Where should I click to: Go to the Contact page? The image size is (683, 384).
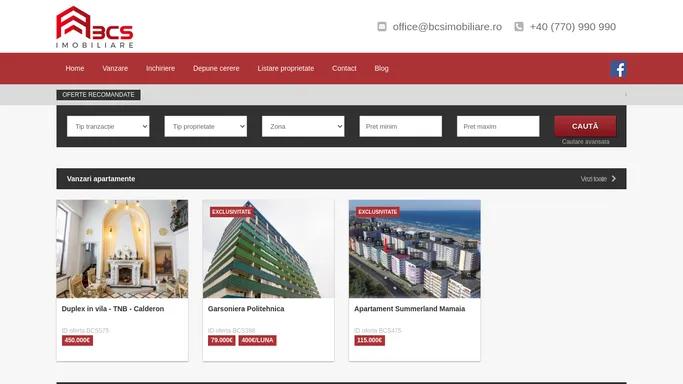click(344, 68)
